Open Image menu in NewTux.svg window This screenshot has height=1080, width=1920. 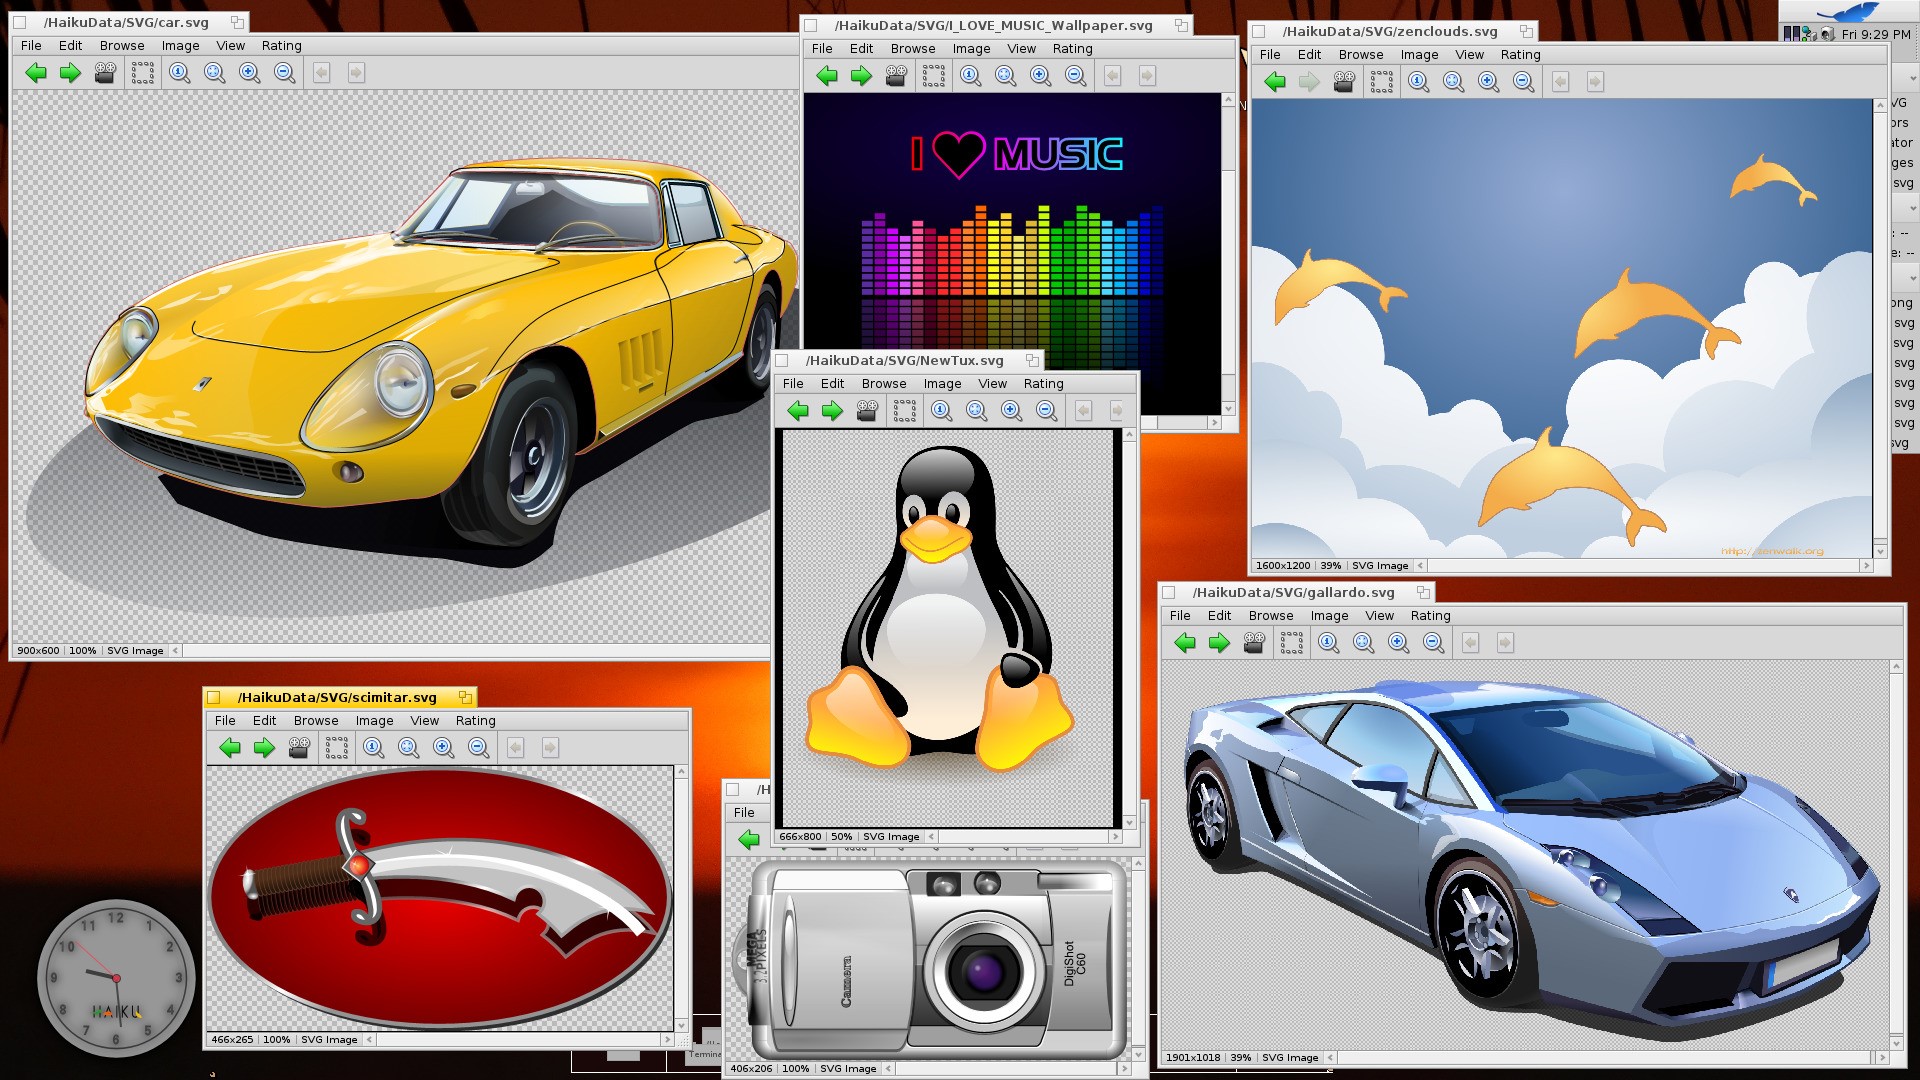click(942, 384)
